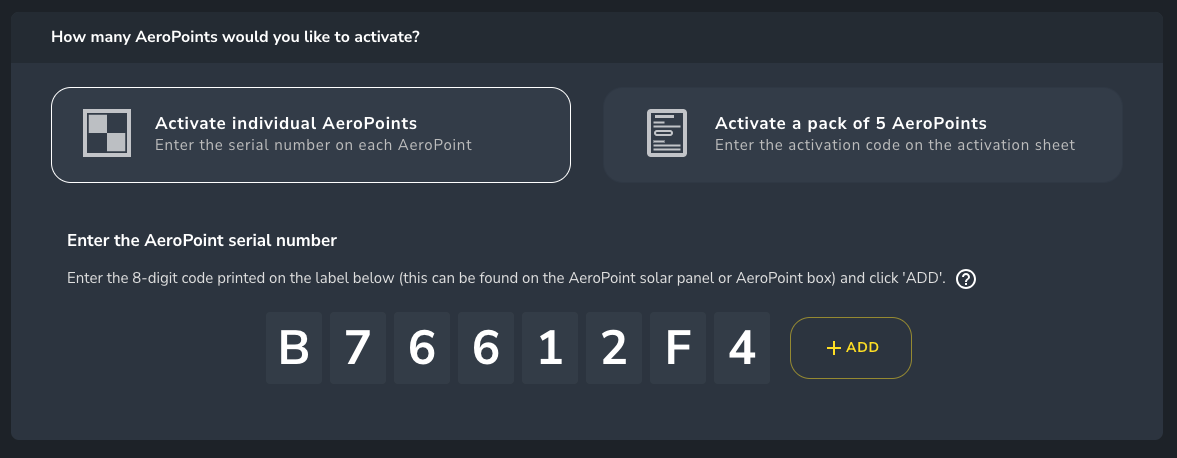
Task: Click the serial digit box showing 1
Action: [550, 347]
